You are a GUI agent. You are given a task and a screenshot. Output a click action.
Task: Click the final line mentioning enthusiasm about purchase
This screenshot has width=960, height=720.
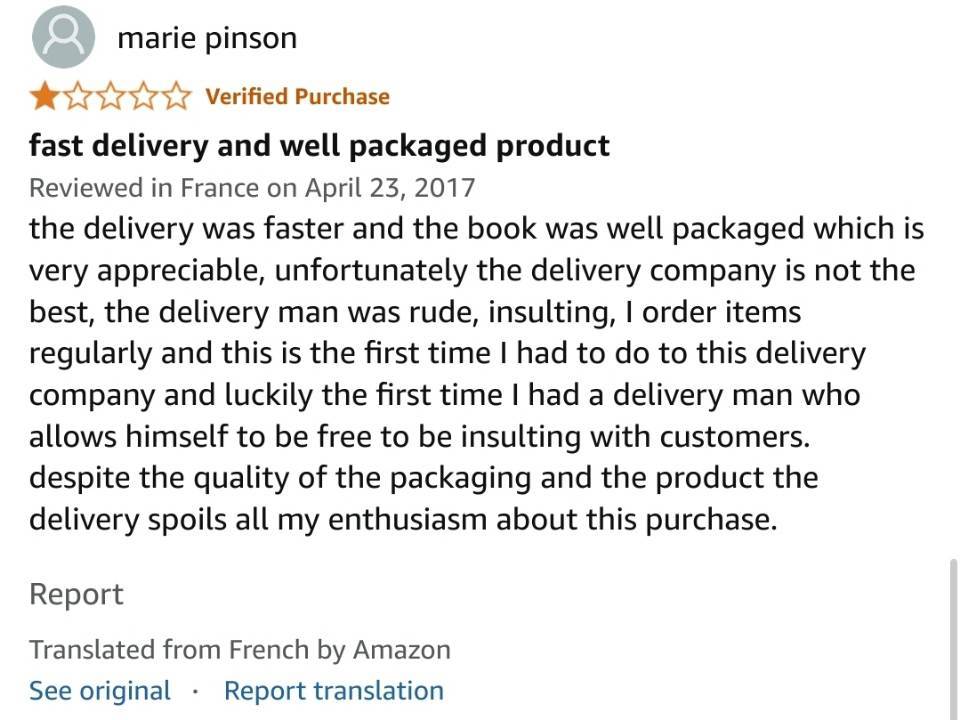tap(403, 520)
